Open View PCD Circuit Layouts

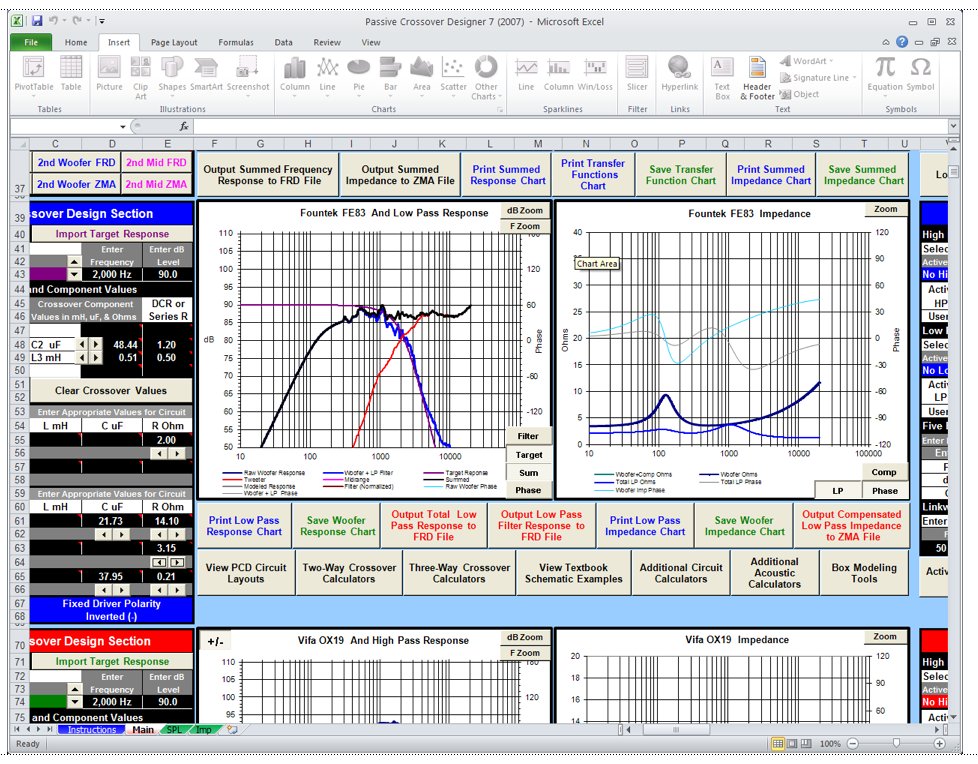(x=246, y=573)
